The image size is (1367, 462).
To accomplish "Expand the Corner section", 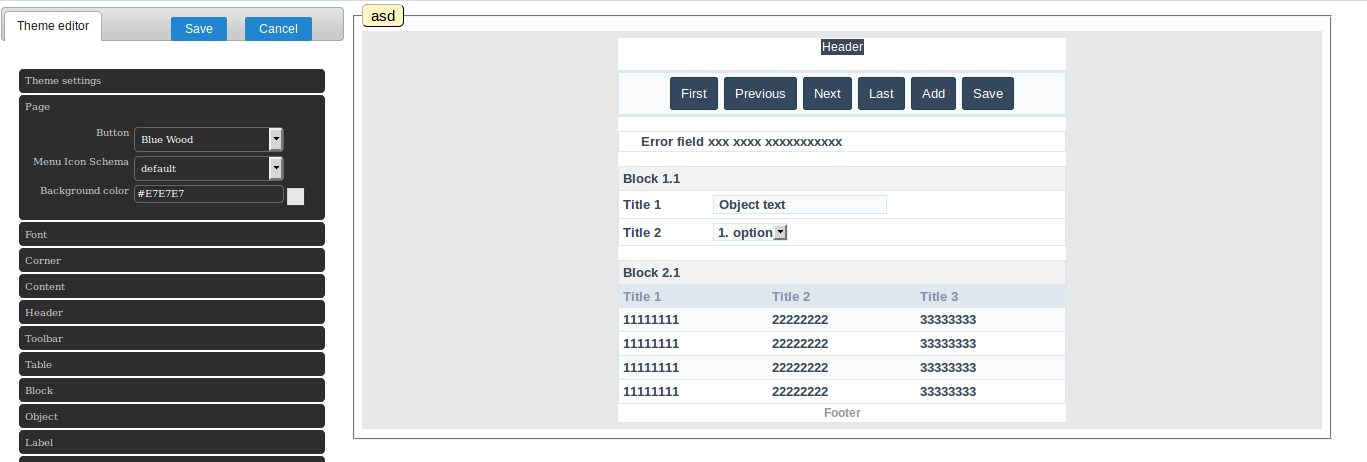I will pos(171,260).
